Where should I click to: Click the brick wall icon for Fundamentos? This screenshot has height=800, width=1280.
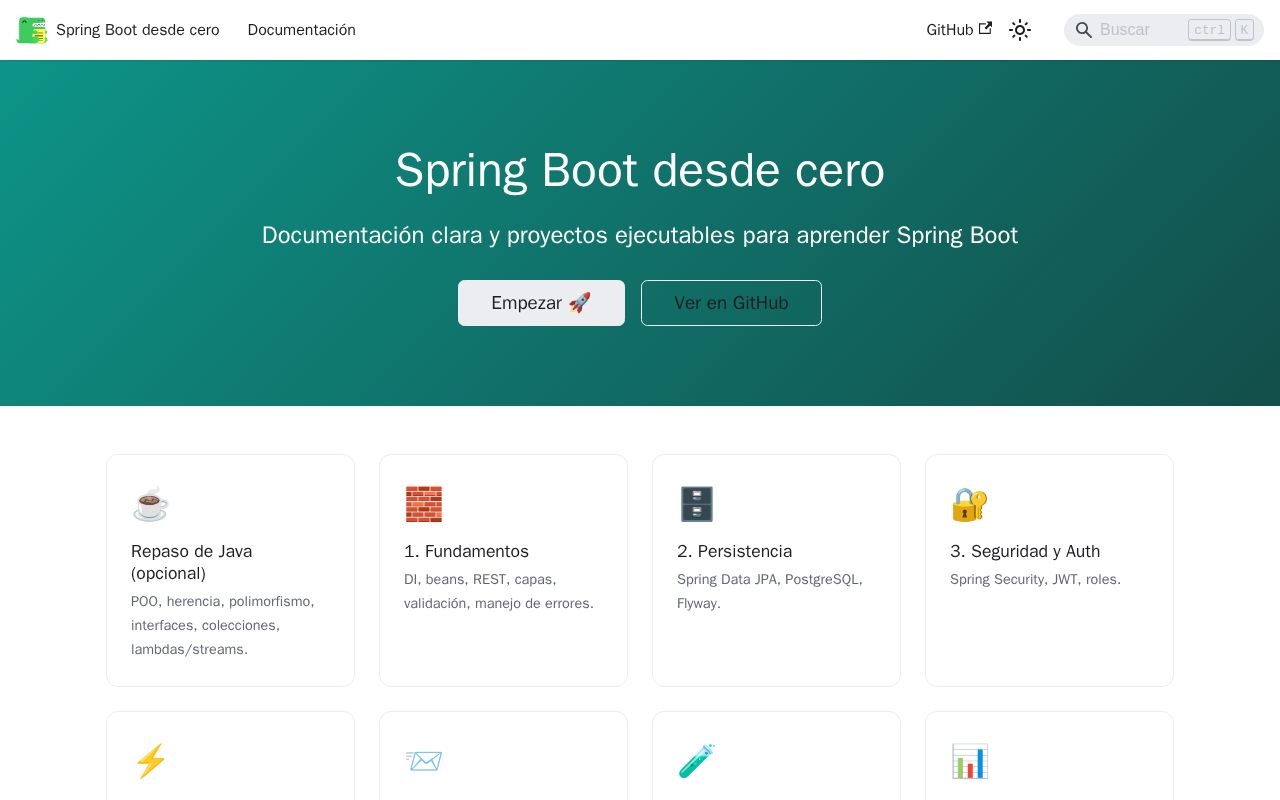pos(423,504)
